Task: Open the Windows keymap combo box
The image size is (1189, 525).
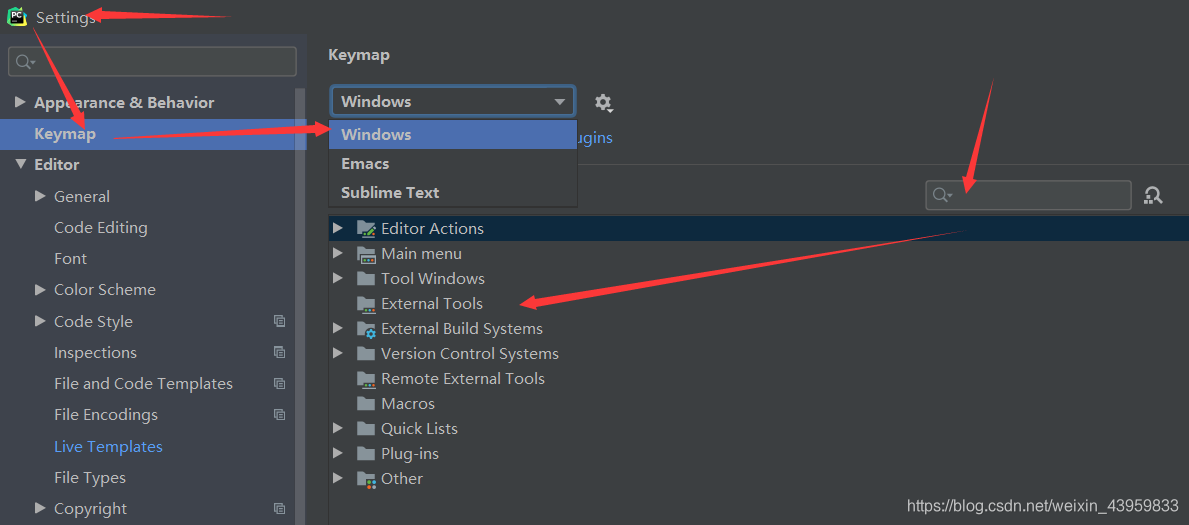Action: [453, 102]
